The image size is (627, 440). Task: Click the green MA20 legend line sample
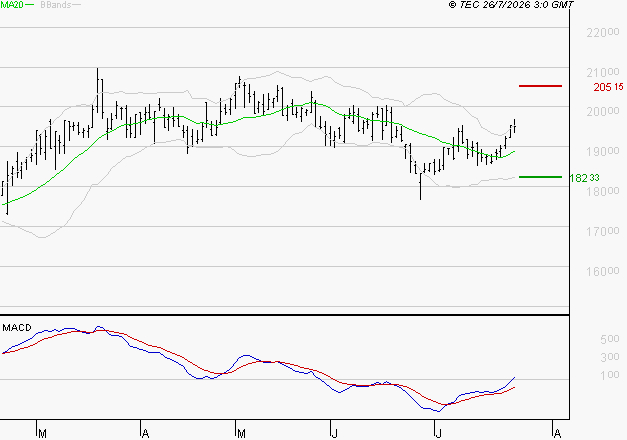30,5
